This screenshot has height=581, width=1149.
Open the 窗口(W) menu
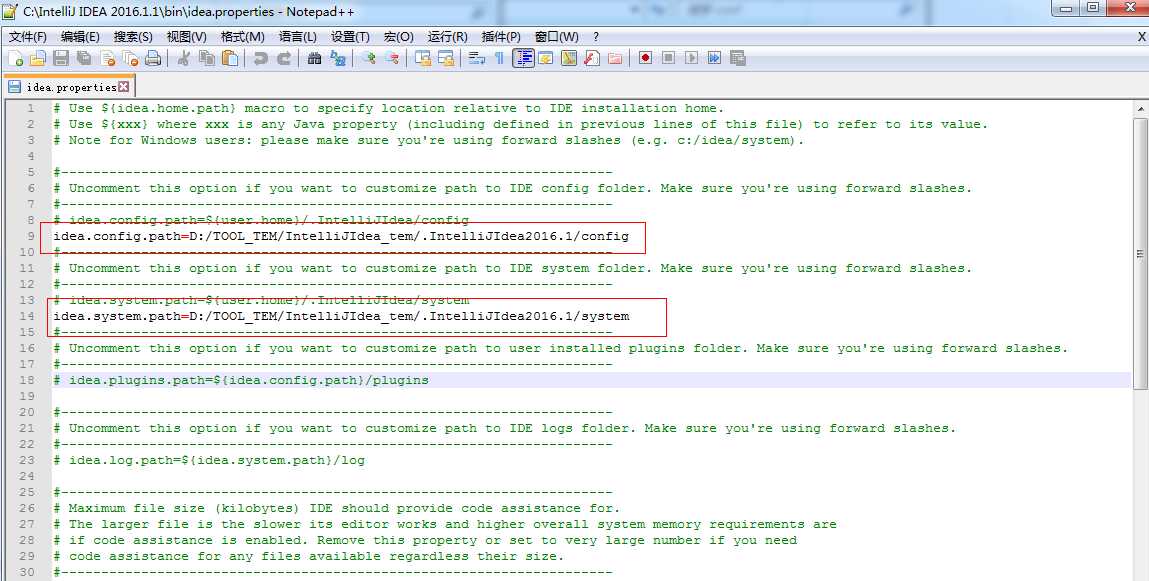click(x=557, y=37)
